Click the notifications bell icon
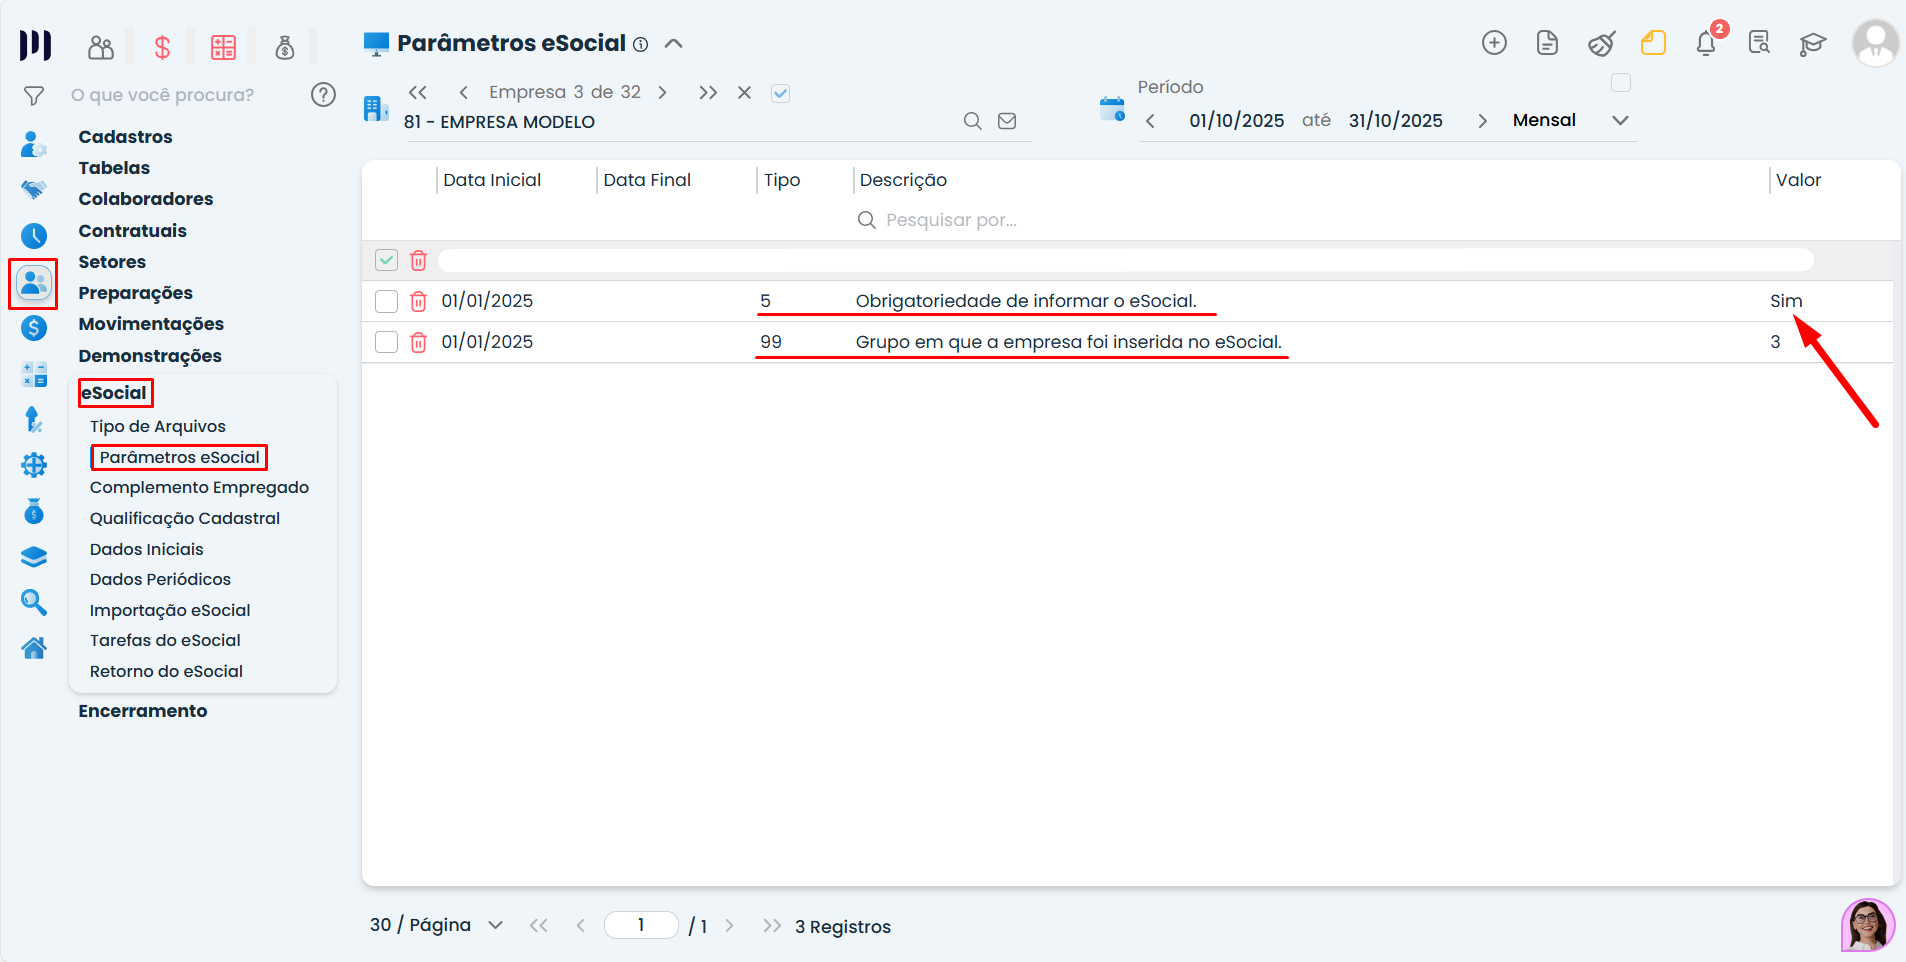The width and height of the screenshot is (1906, 962). 1706,44
